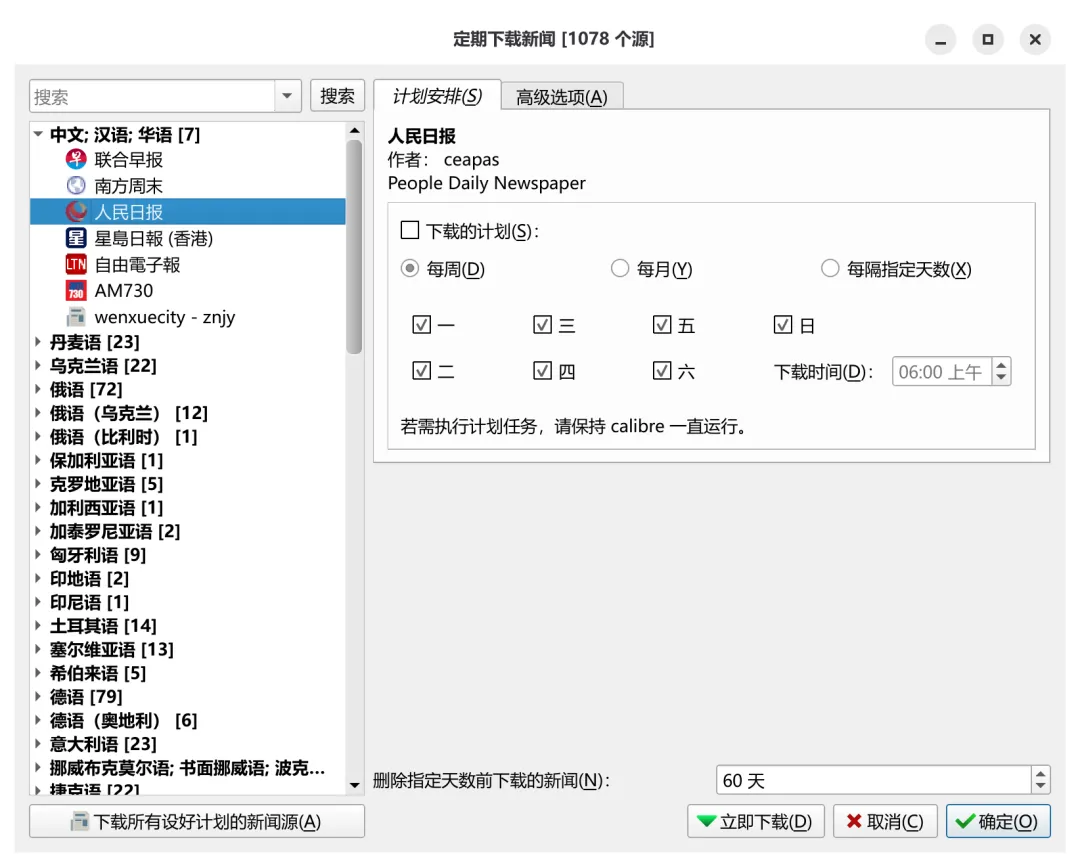Select wenxuecity - znjy in the list

(x=187, y=317)
